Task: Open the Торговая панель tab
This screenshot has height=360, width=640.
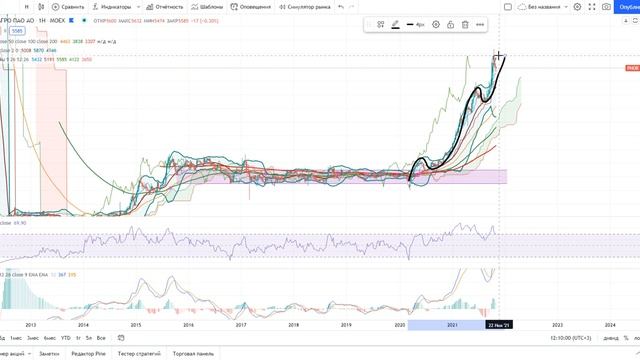Action: pyautogui.click(x=193, y=353)
